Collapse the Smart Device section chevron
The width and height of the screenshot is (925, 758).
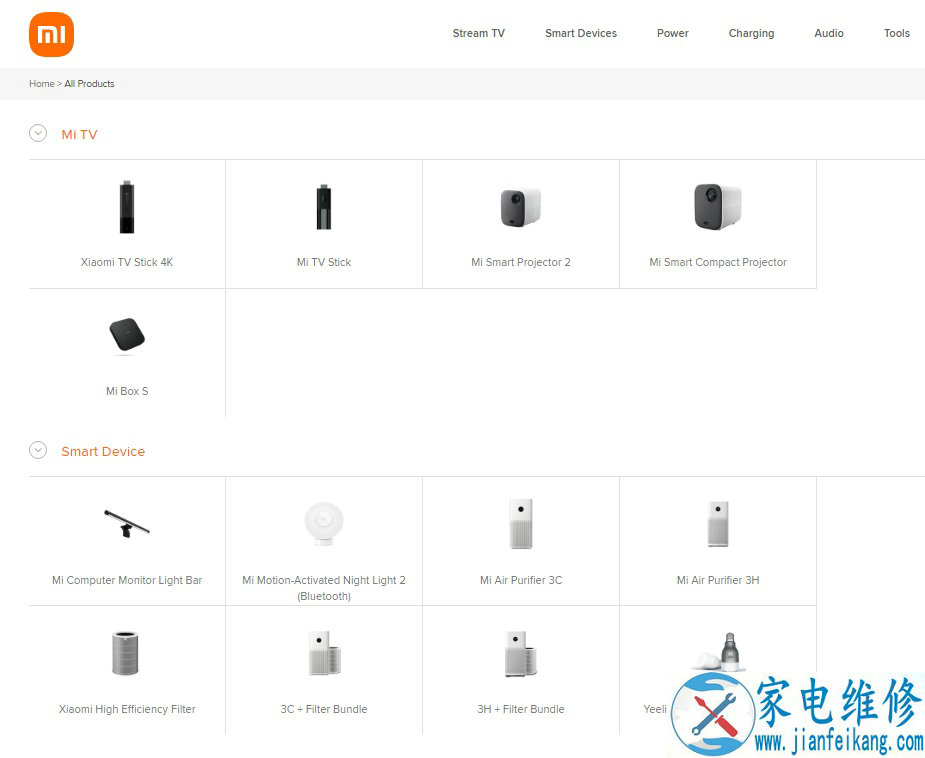coord(38,451)
